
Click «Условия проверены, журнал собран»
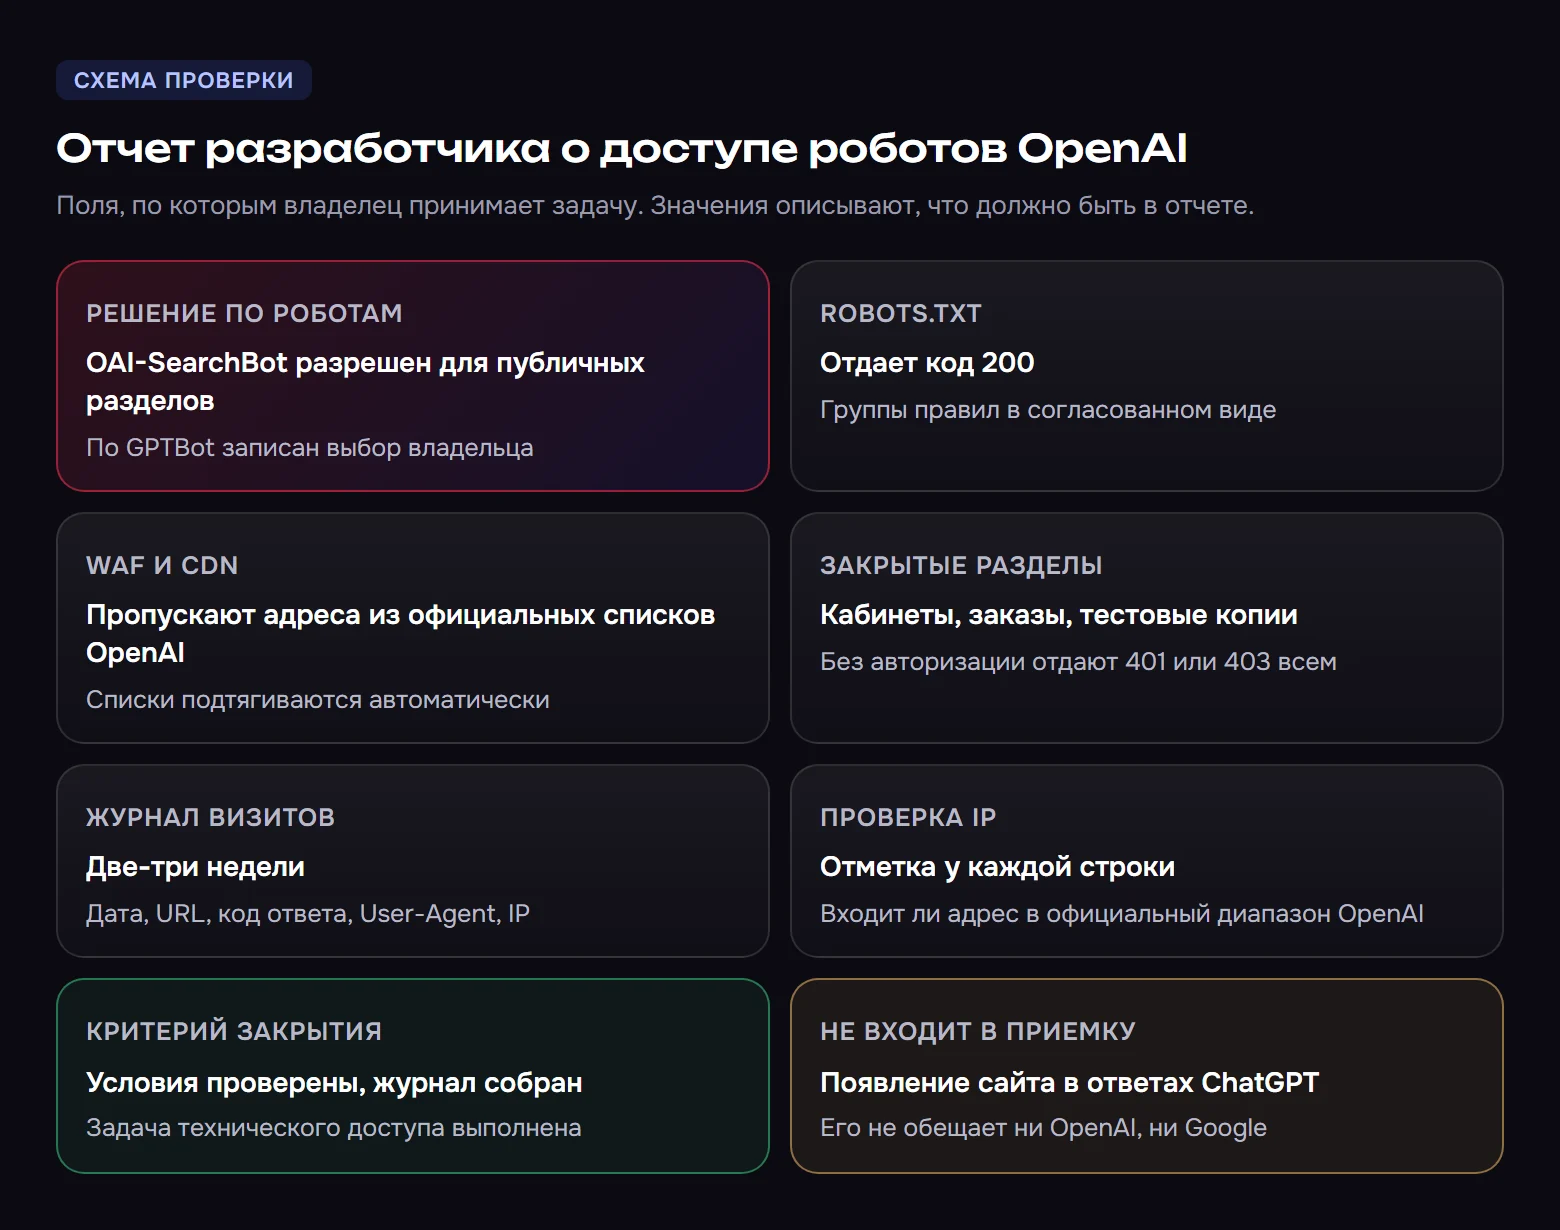[334, 1082]
